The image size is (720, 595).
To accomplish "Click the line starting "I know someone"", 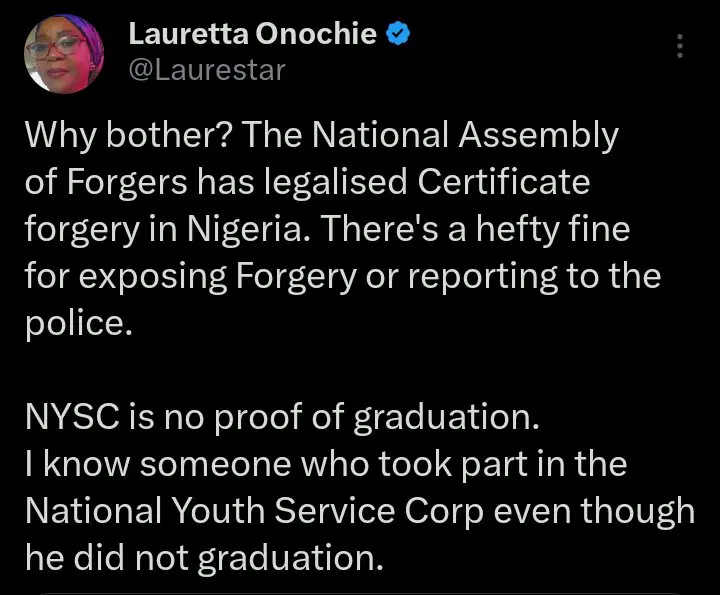I will coord(325,465).
